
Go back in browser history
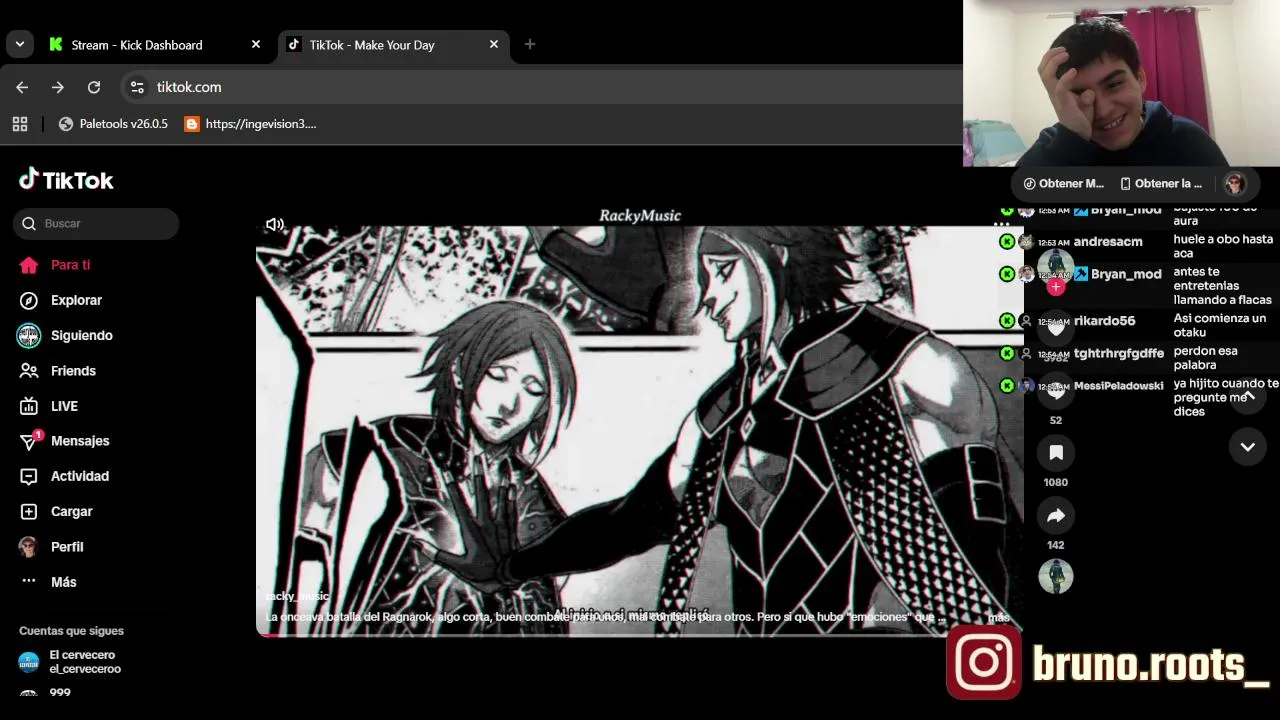pos(22,87)
